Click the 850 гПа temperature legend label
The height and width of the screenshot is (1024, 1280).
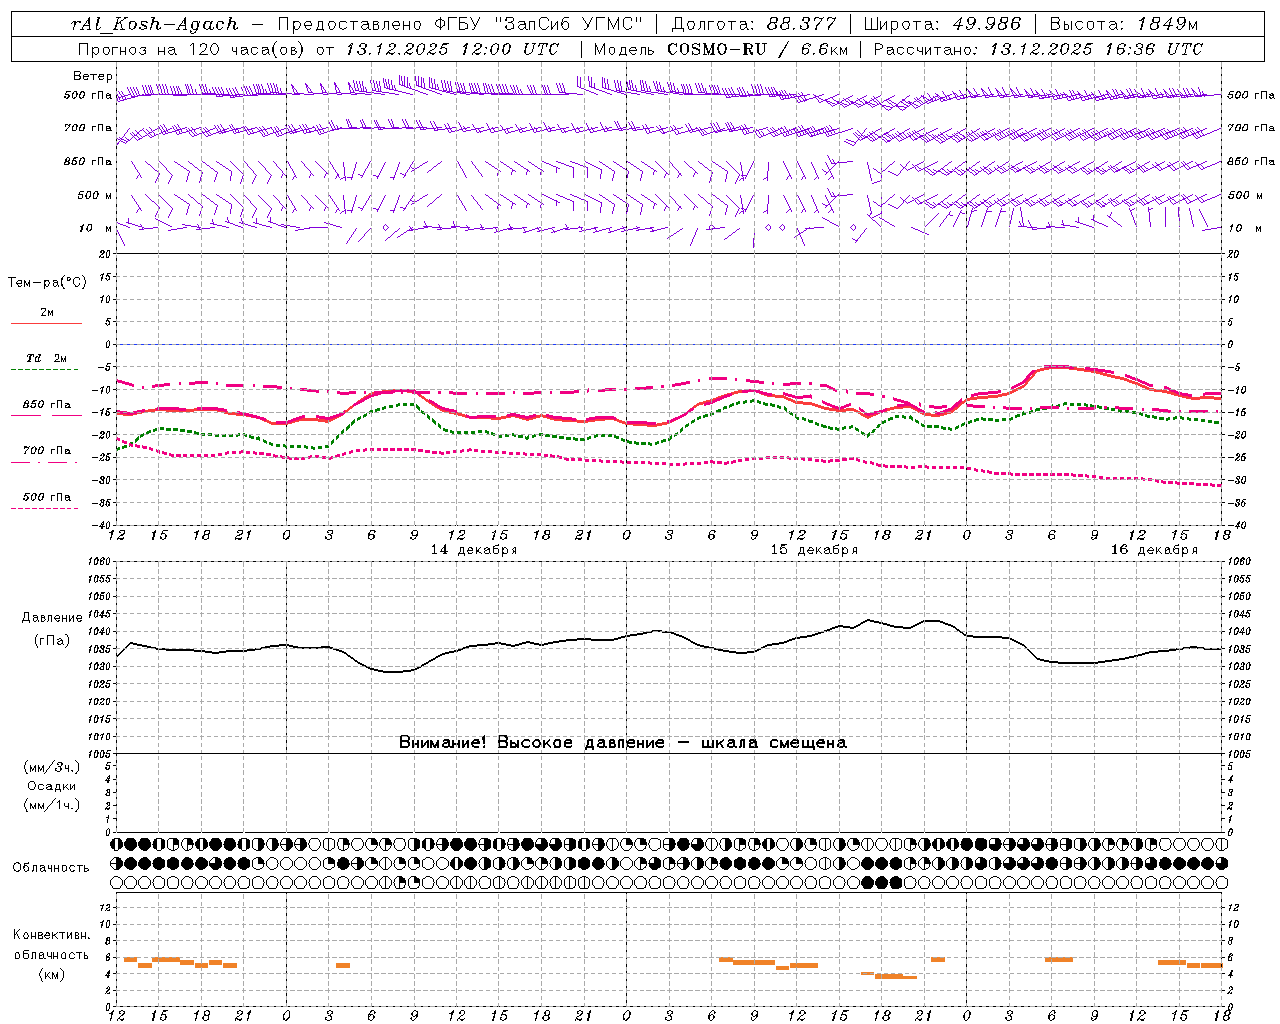[x=47, y=405]
